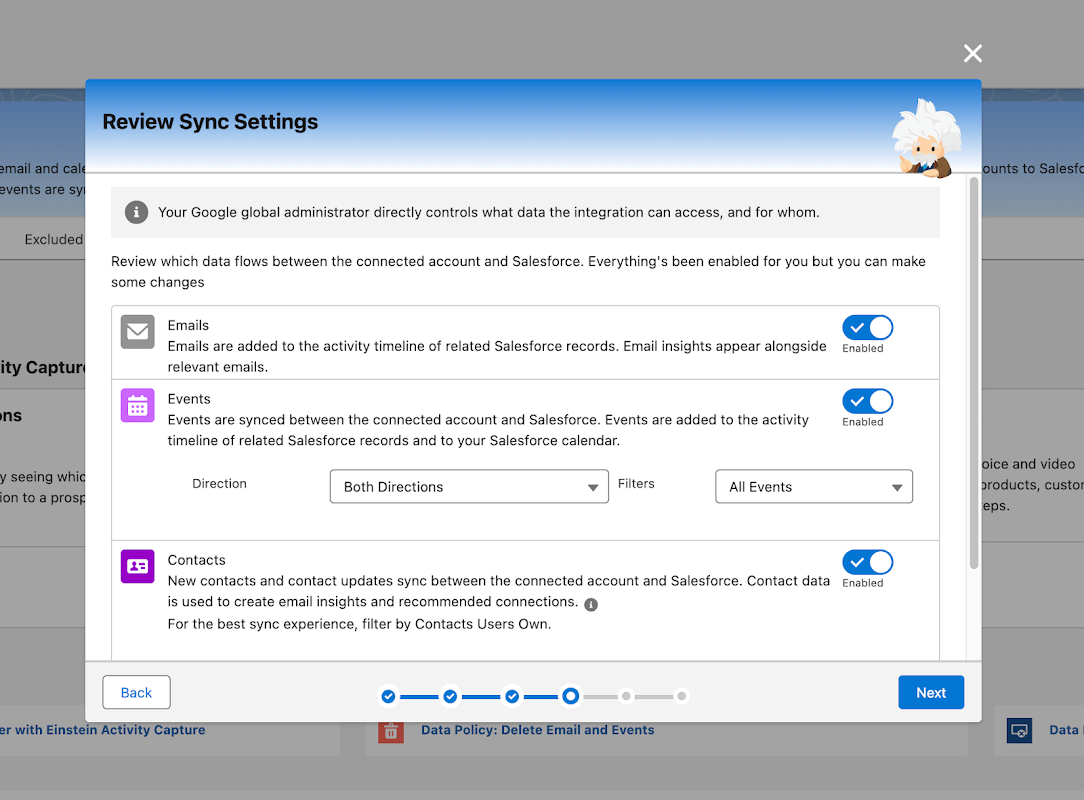
Task: Click the dialog's vertical scrollbar
Action: 973,373
